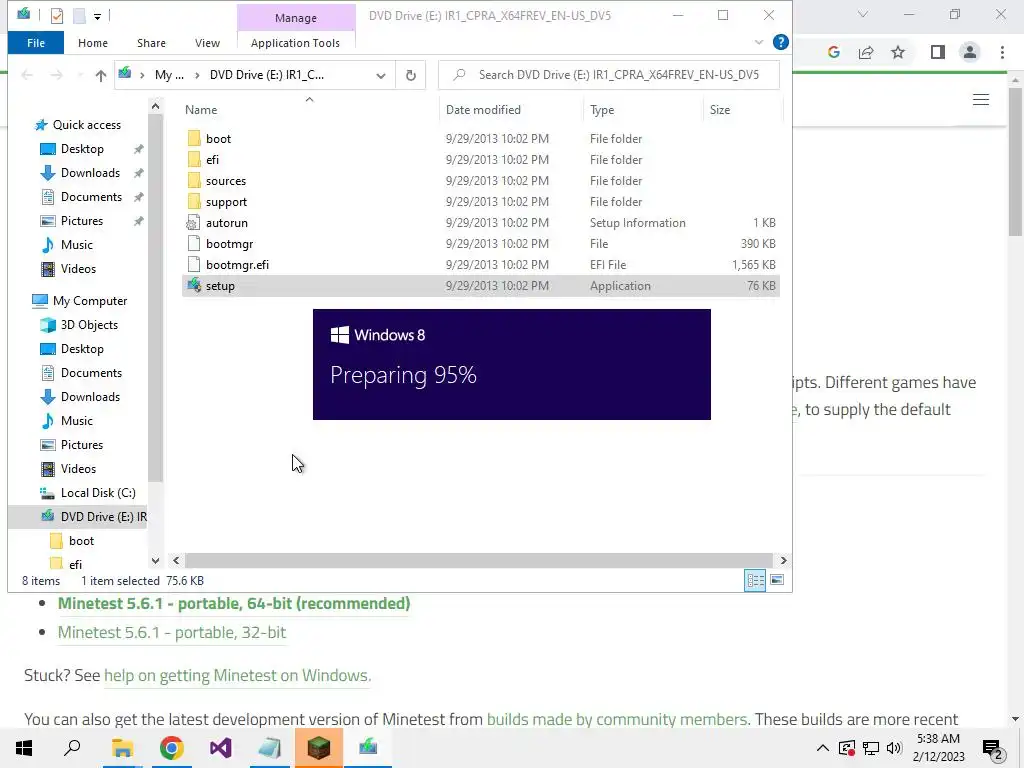Switch to the Share ribbon tab
This screenshot has height=768, width=1024.
coord(151,43)
